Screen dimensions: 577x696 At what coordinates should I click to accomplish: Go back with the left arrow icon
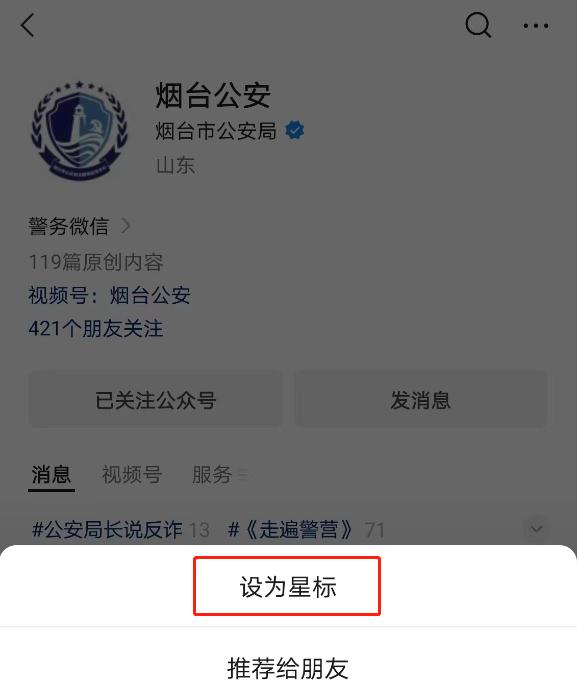[x=28, y=25]
